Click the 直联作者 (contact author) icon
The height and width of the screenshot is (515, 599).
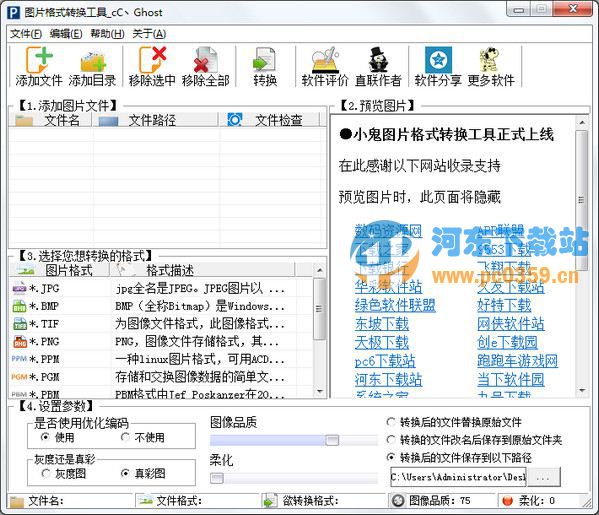378,60
